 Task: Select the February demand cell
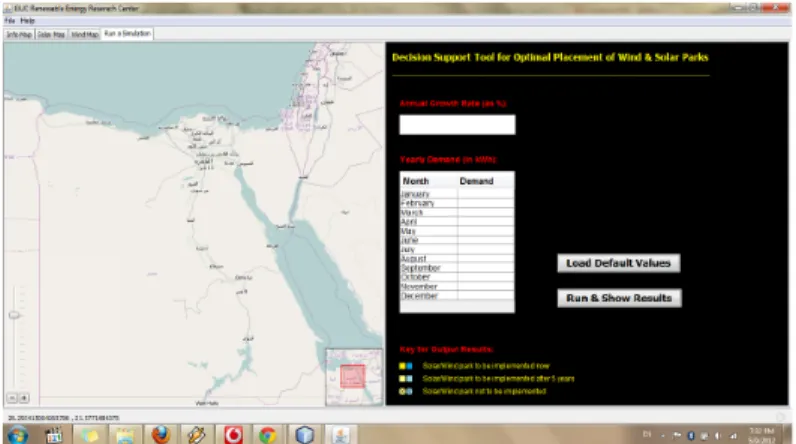point(486,203)
